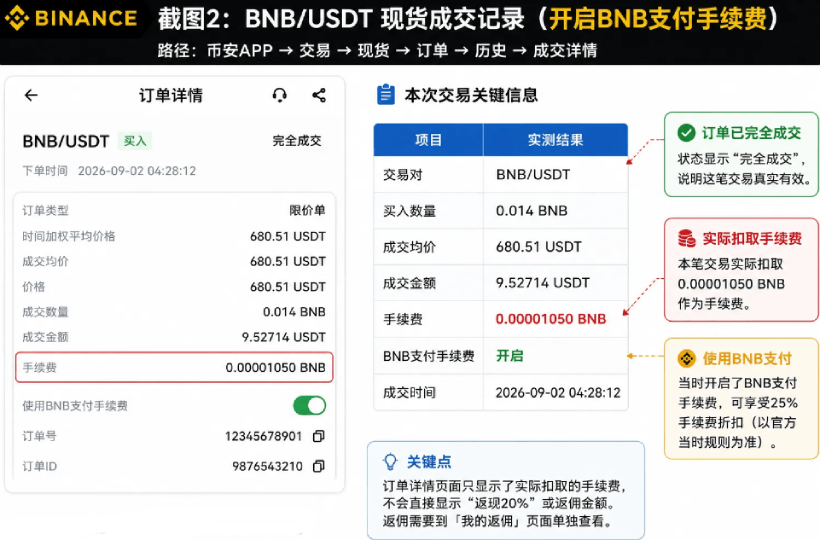Image resolution: width=820 pixels, height=540 pixels.
Task: Click the 项目 table column header
Action: point(428,140)
